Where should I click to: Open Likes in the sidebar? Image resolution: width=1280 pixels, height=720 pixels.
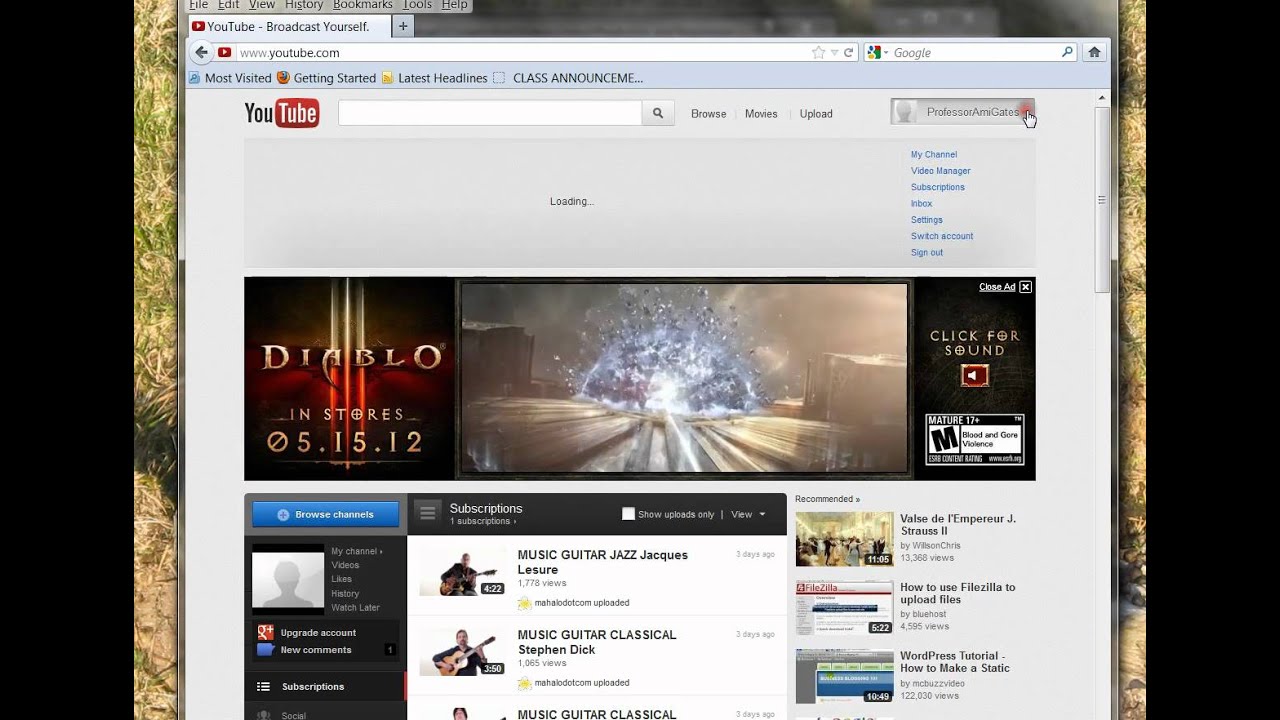tap(342, 579)
